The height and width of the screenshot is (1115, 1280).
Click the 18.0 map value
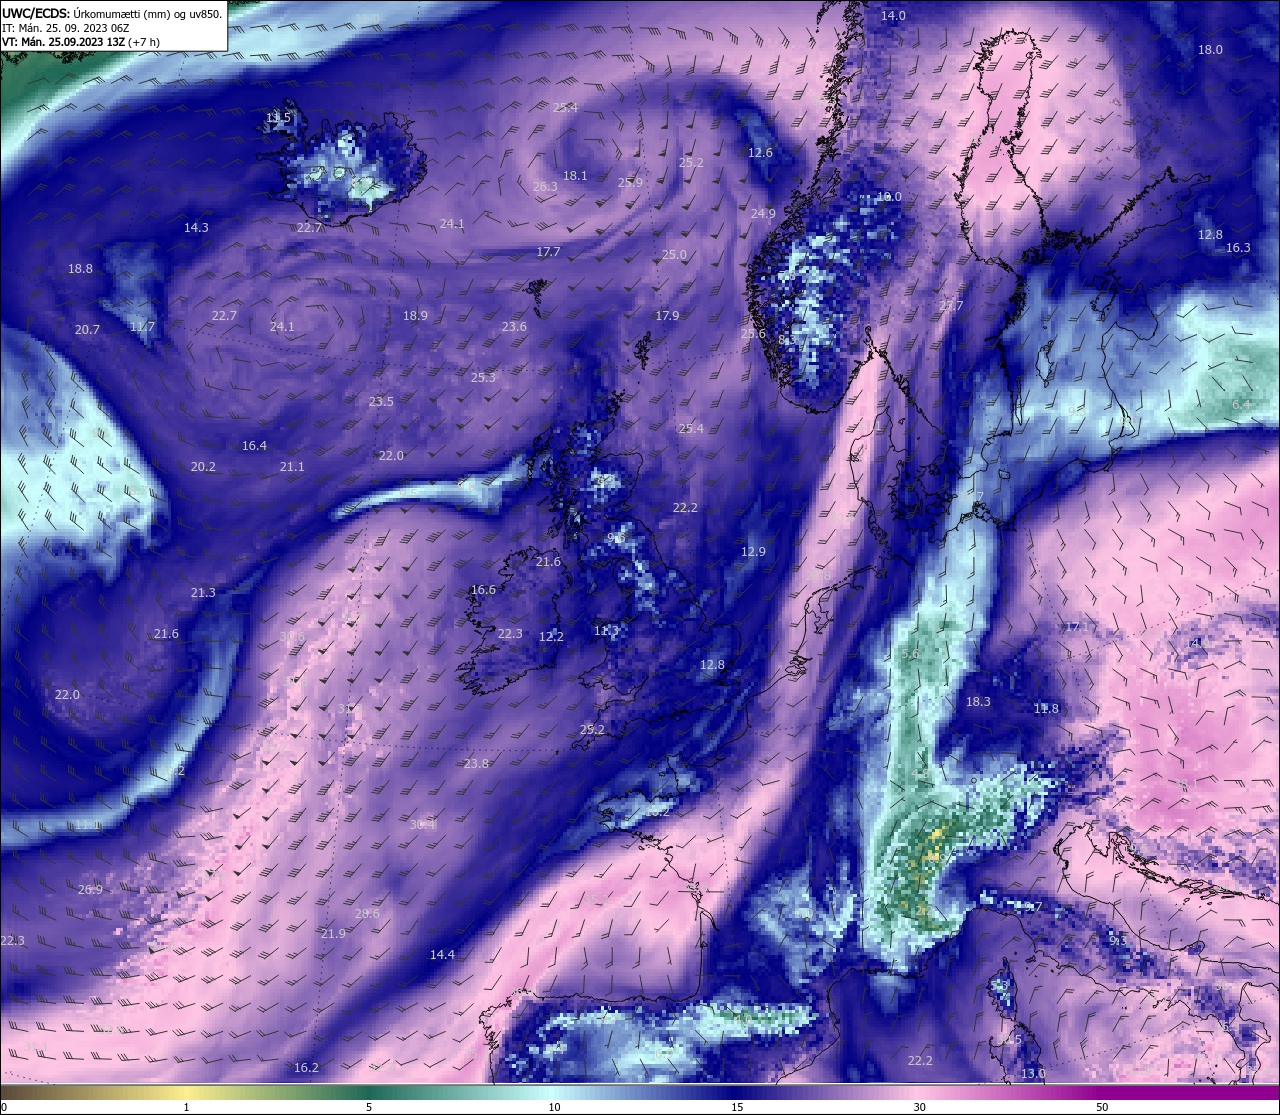[1210, 49]
